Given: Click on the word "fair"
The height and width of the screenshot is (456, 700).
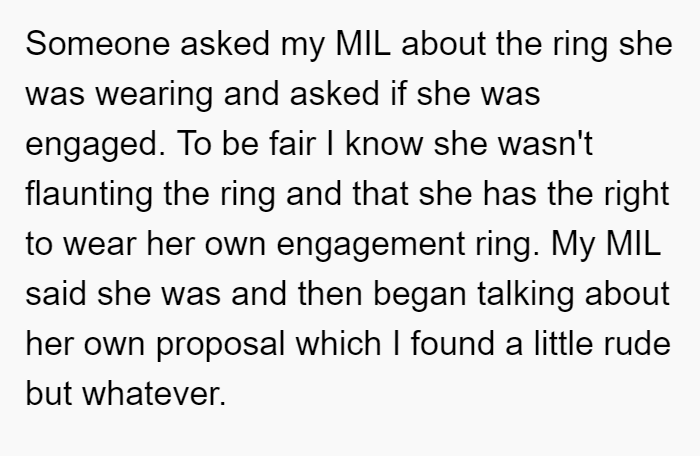Looking at the screenshot, I should pyautogui.click(x=292, y=144).
